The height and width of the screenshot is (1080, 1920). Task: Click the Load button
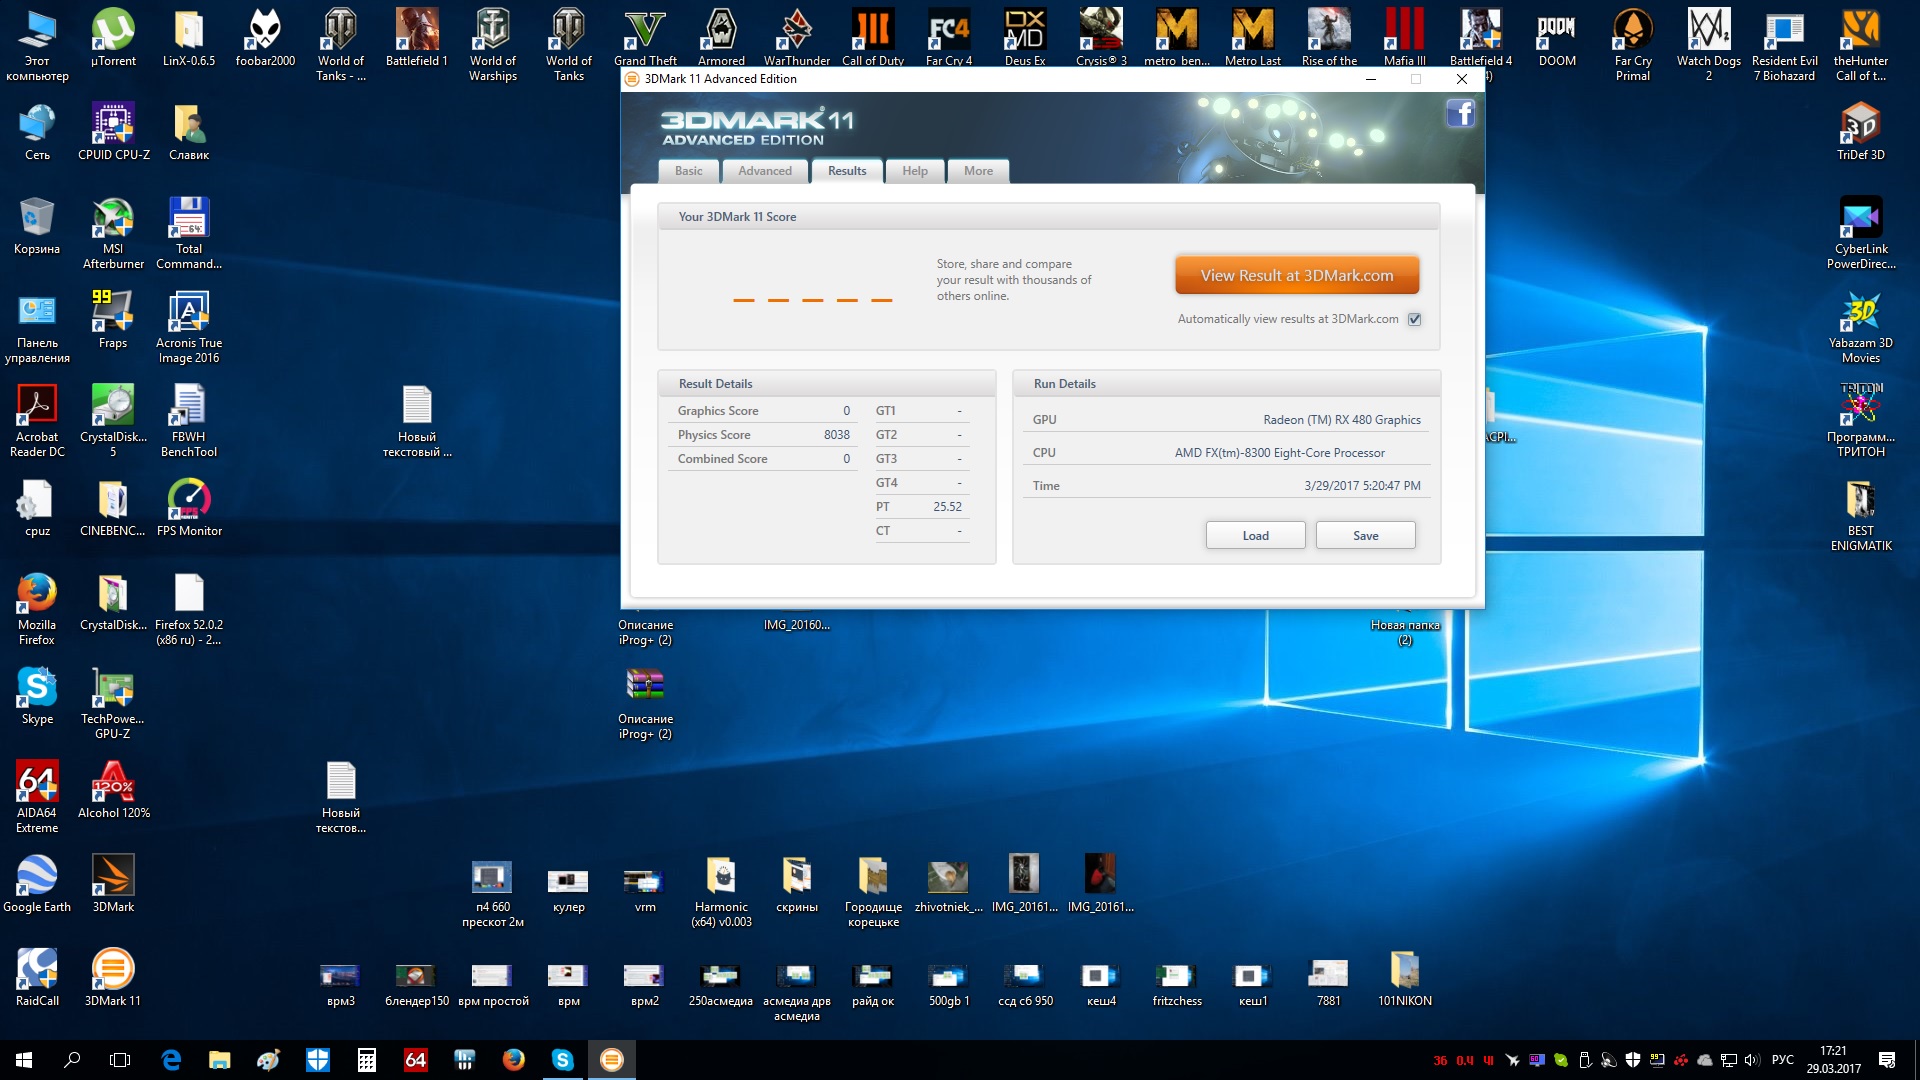(1255, 536)
